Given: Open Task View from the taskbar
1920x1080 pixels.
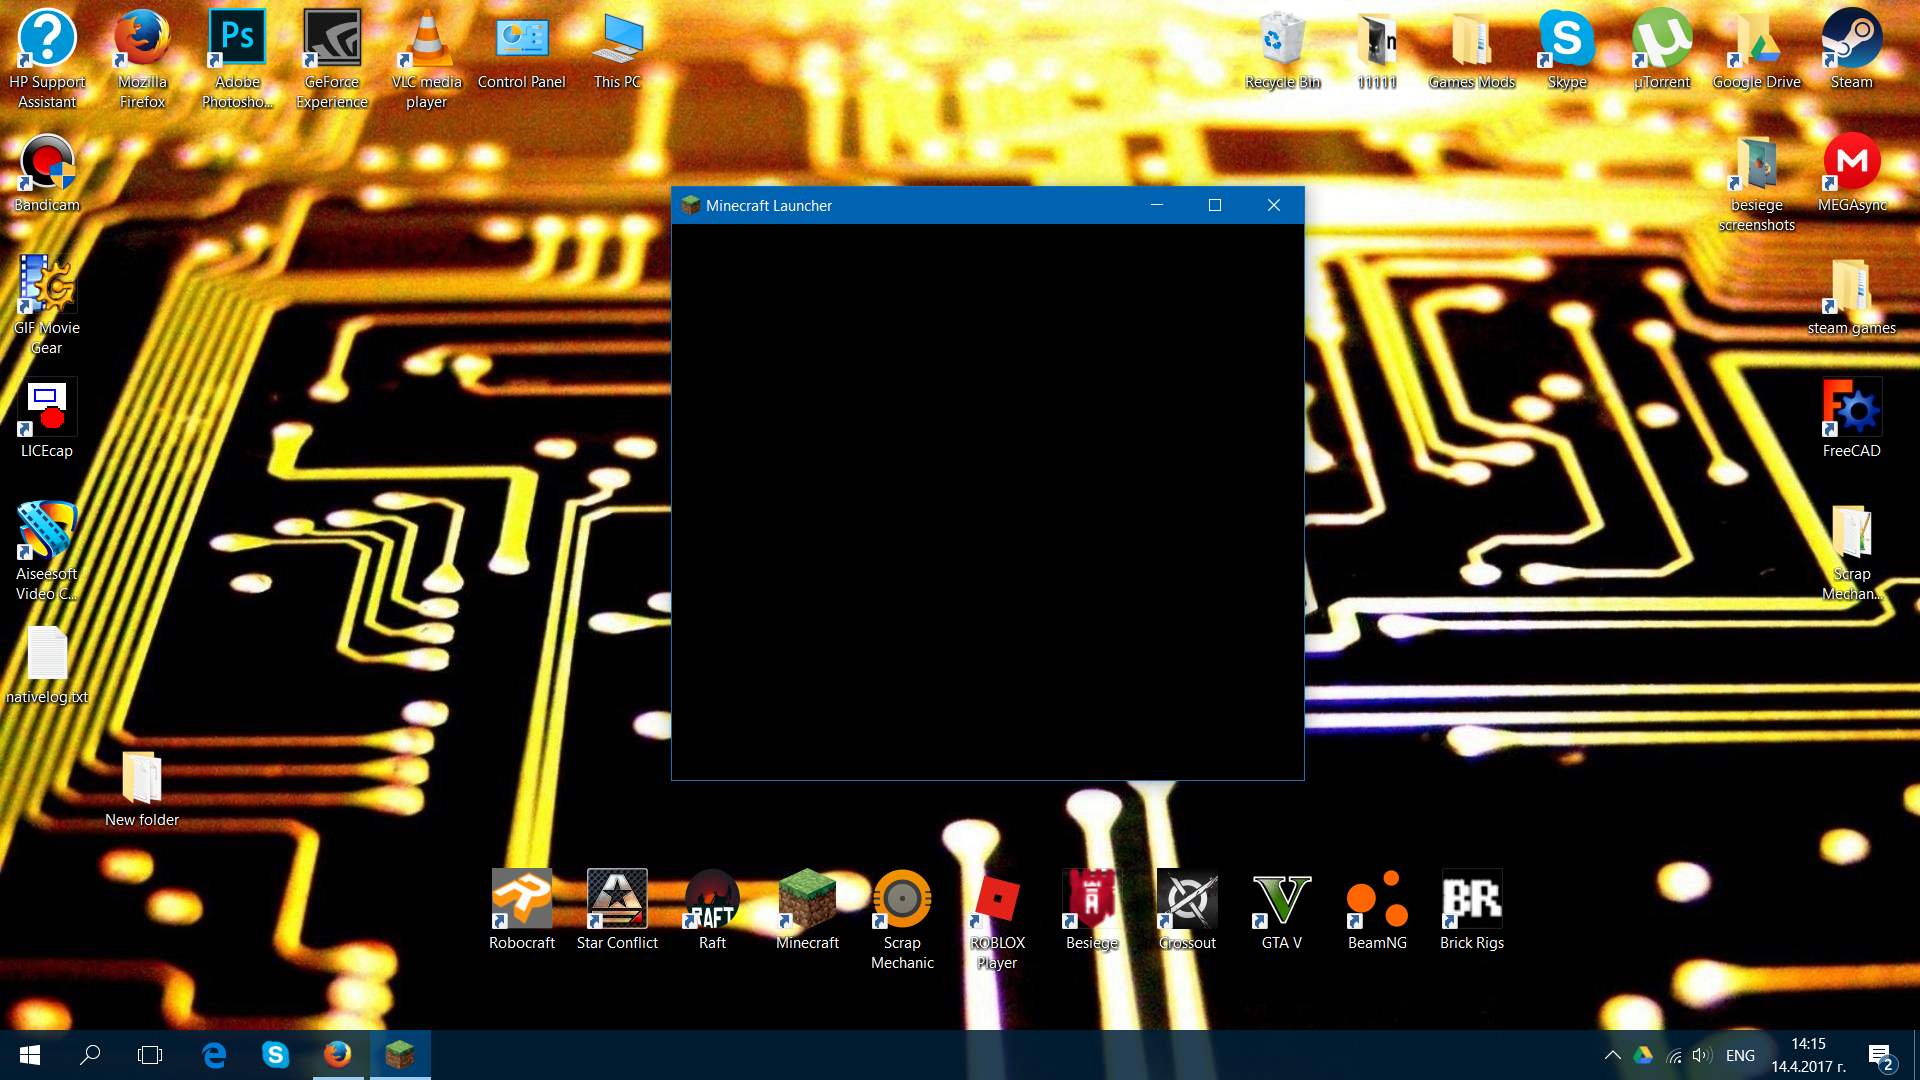Looking at the screenshot, I should [150, 1055].
